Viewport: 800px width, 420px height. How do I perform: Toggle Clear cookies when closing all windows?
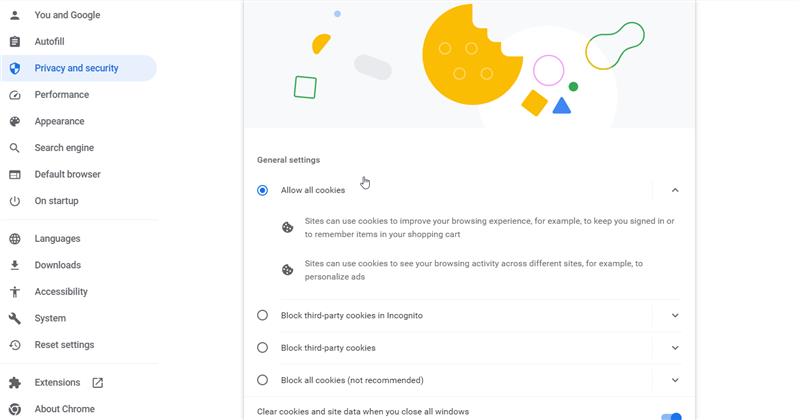(672, 415)
